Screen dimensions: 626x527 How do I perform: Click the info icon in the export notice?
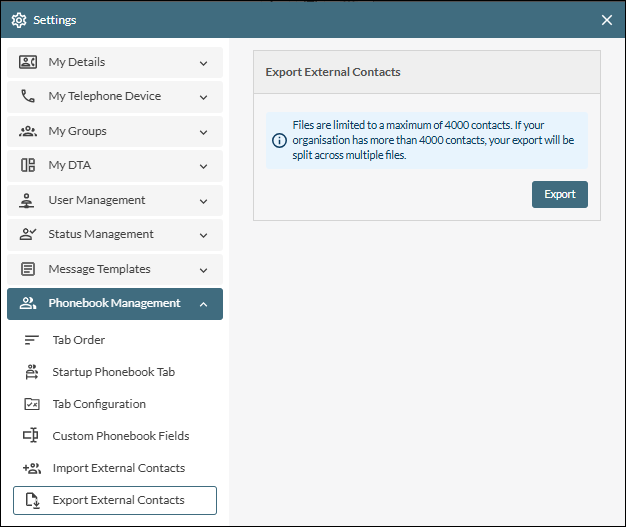pos(280,140)
